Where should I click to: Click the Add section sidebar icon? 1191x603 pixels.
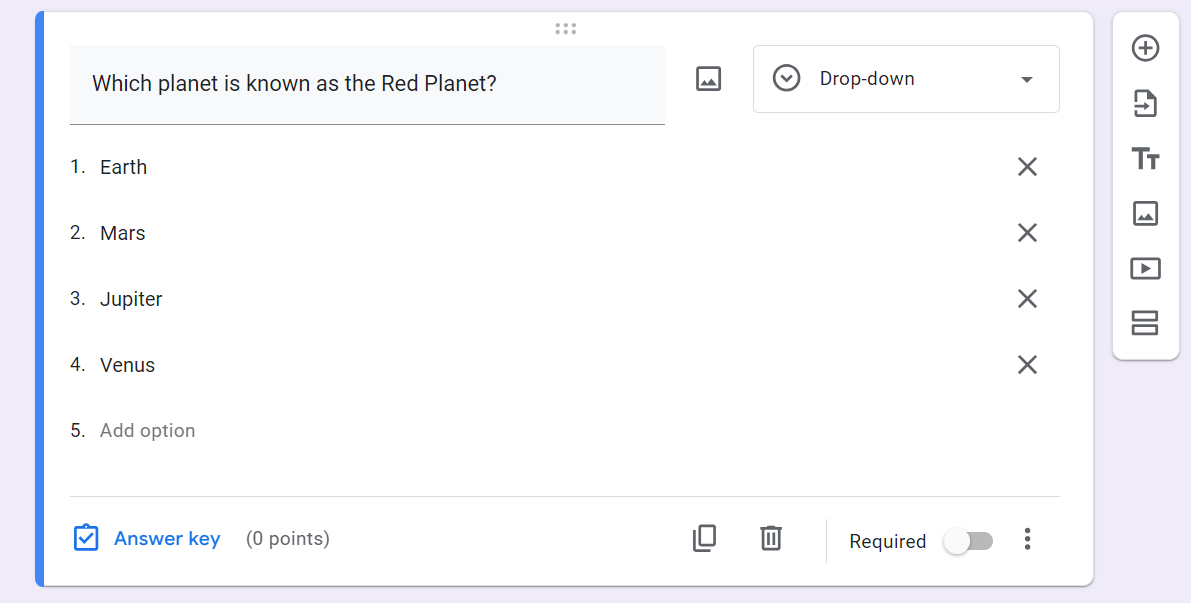pyautogui.click(x=1145, y=323)
